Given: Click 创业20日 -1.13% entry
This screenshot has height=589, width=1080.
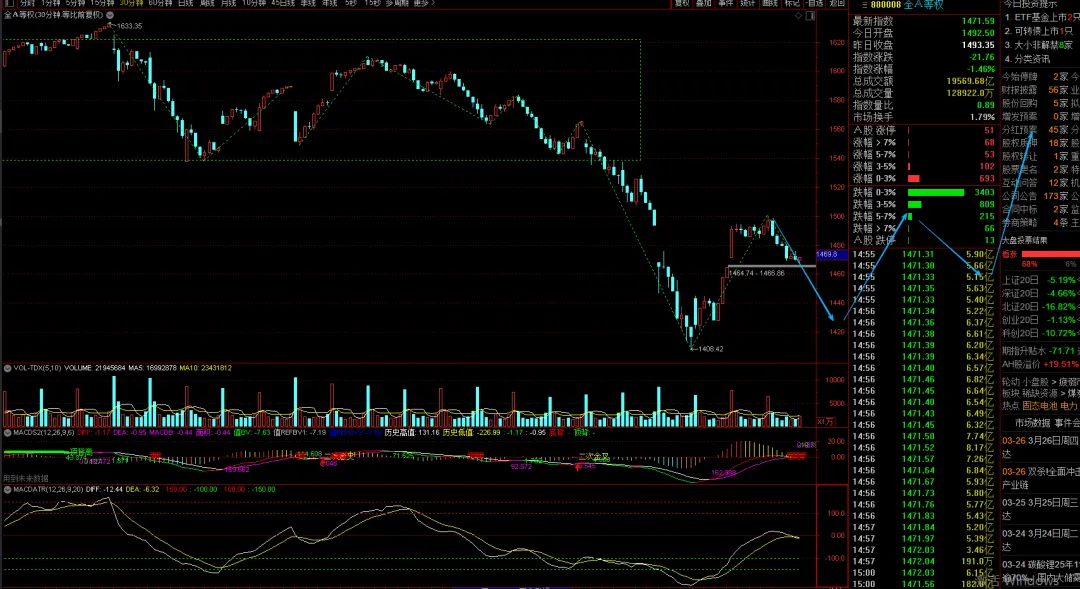Looking at the screenshot, I should click(x=1039, y=320).
